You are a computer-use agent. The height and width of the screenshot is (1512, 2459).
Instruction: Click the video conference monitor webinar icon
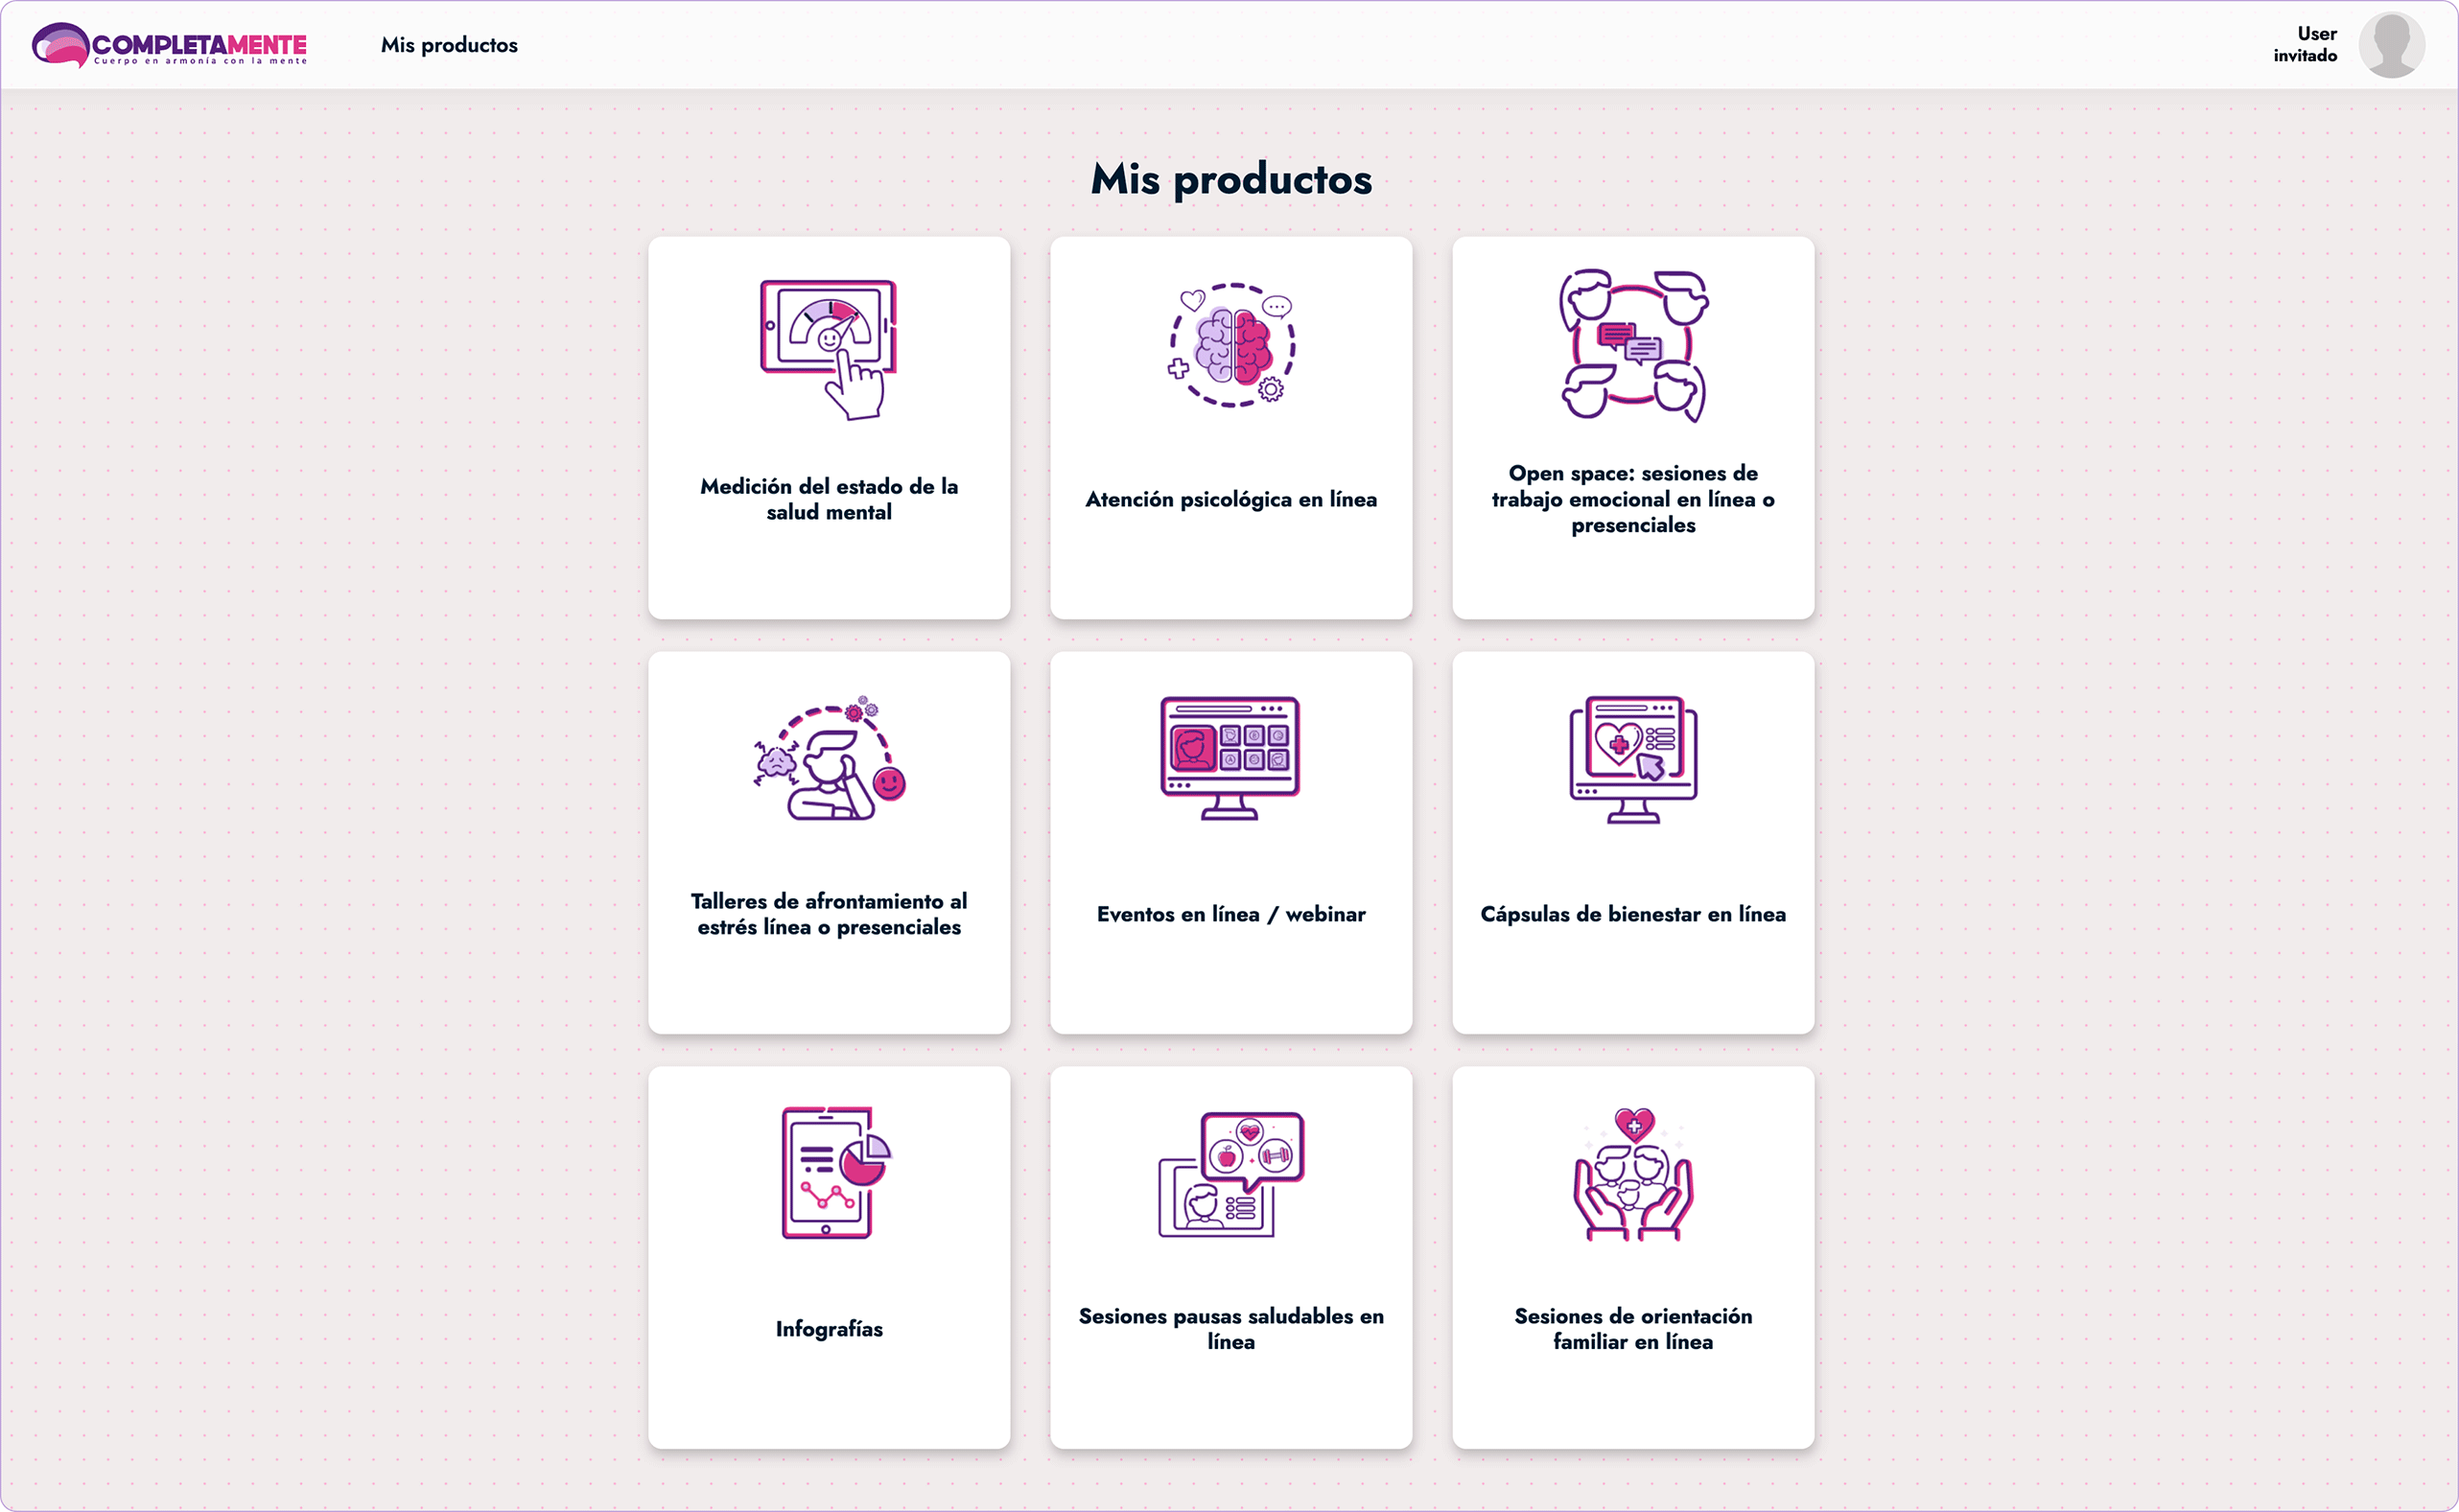coord(1230,758)
